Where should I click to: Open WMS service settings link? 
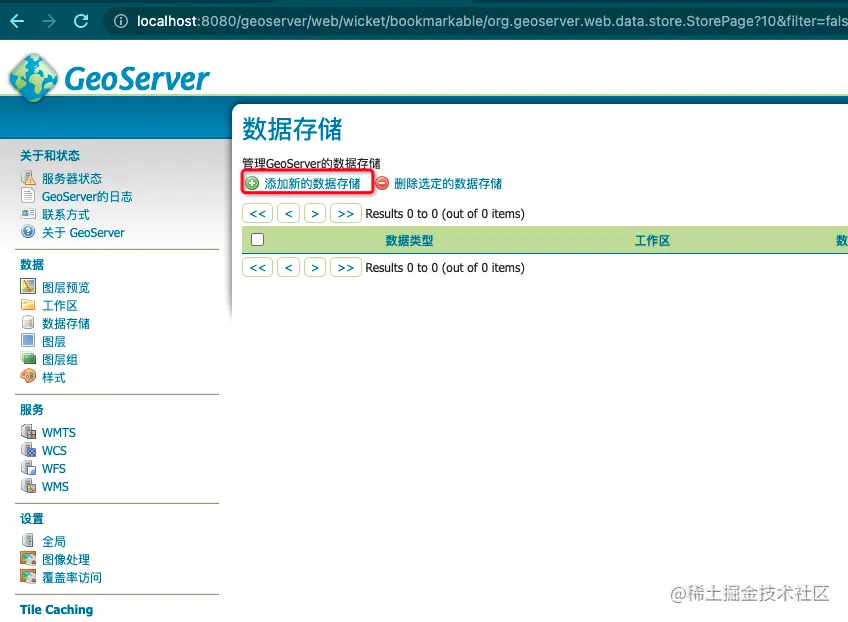pos(55,487)
